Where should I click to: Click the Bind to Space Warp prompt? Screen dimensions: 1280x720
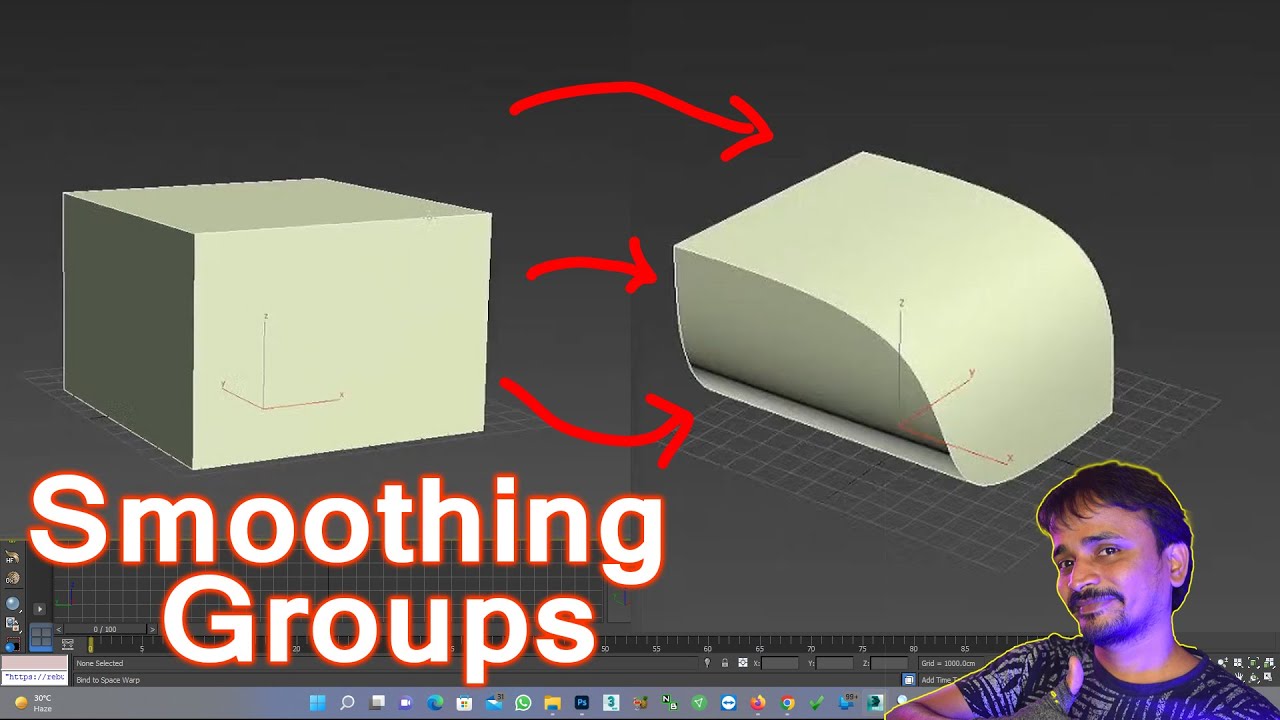pos(108,680)
